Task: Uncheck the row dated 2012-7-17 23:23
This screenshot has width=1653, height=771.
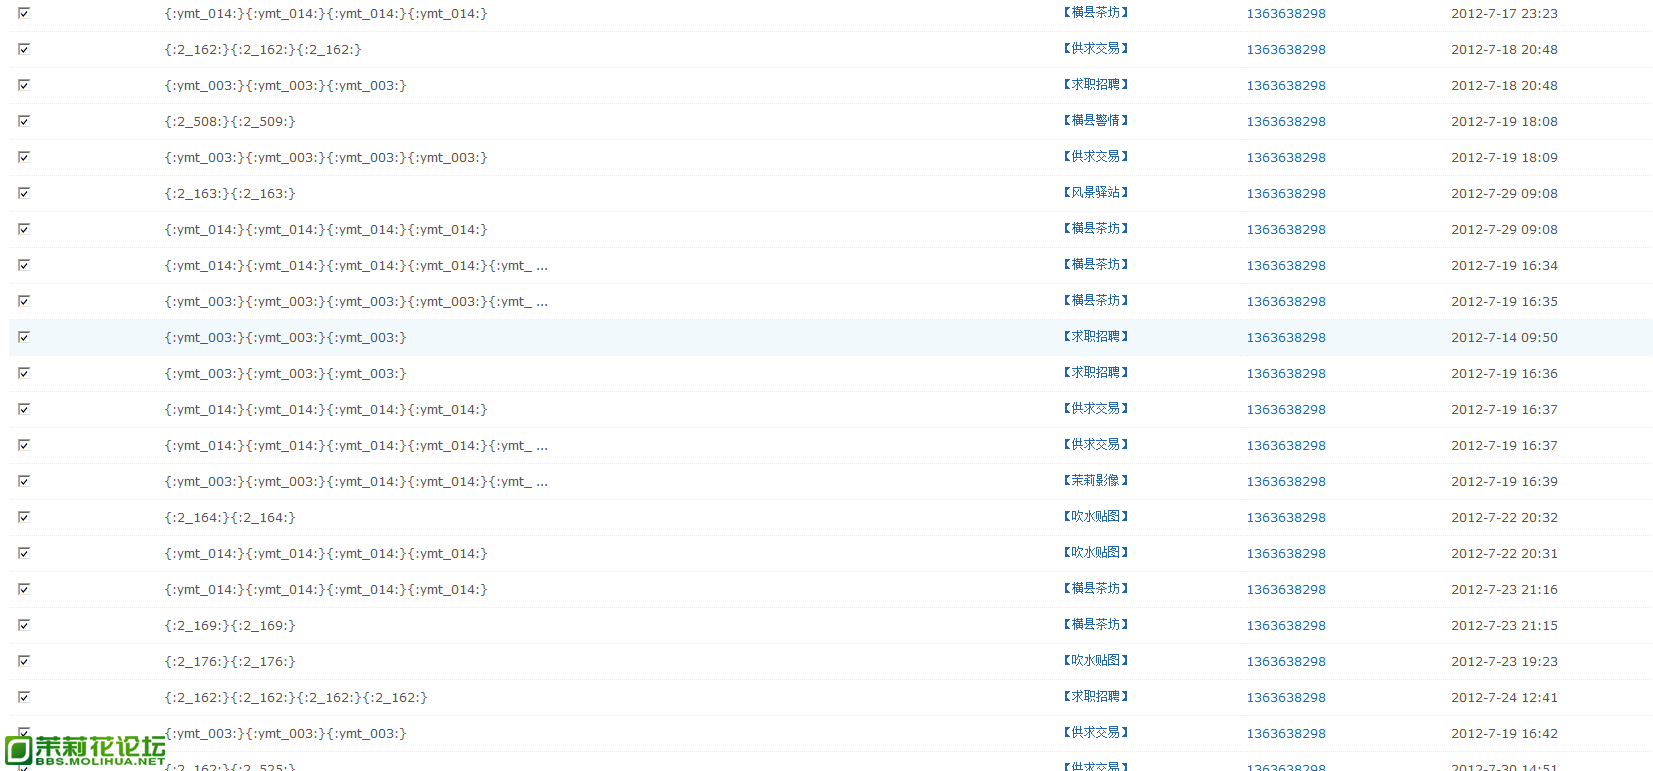Action: [x=24, y=13]
